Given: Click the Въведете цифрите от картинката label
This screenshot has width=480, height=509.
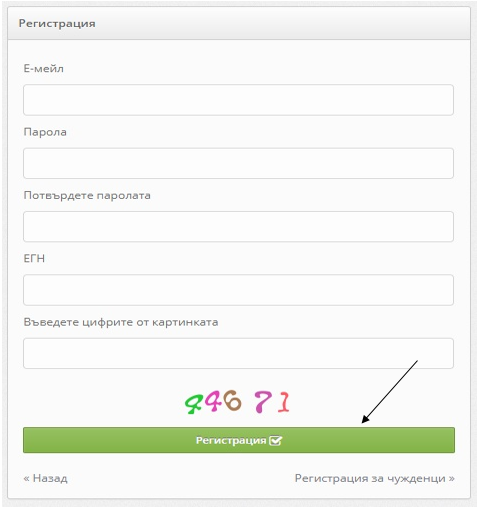Looking at the screenshot, I should [x=121, y=322].
